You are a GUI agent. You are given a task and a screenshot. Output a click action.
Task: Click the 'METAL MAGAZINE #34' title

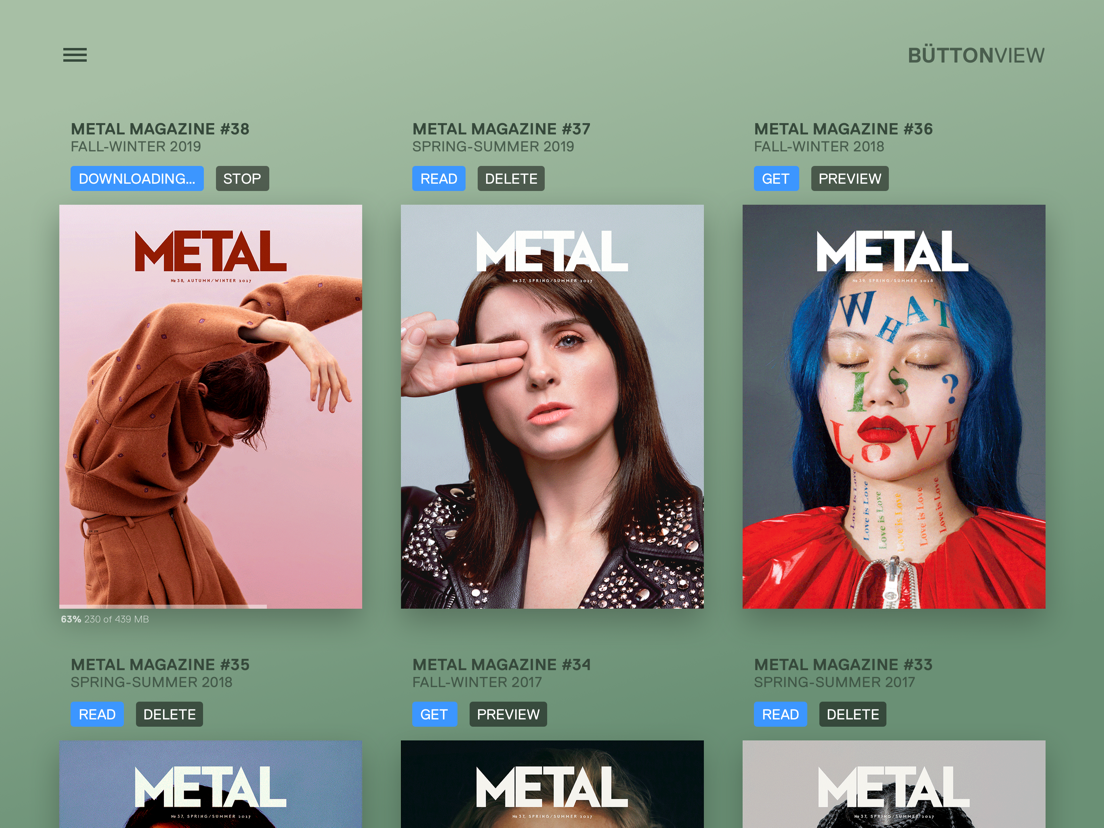click(501, 665)
